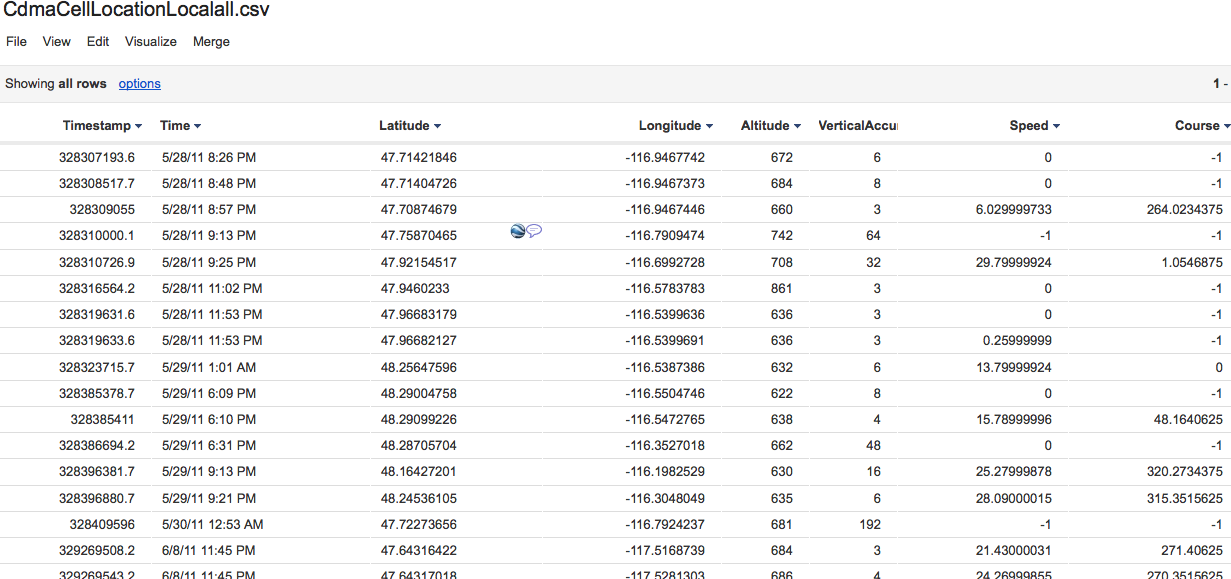Viewport: 1231px width, 579px height.
Task: Open the Edit menu
Action: pyautogui.click(x=98, y=42)
